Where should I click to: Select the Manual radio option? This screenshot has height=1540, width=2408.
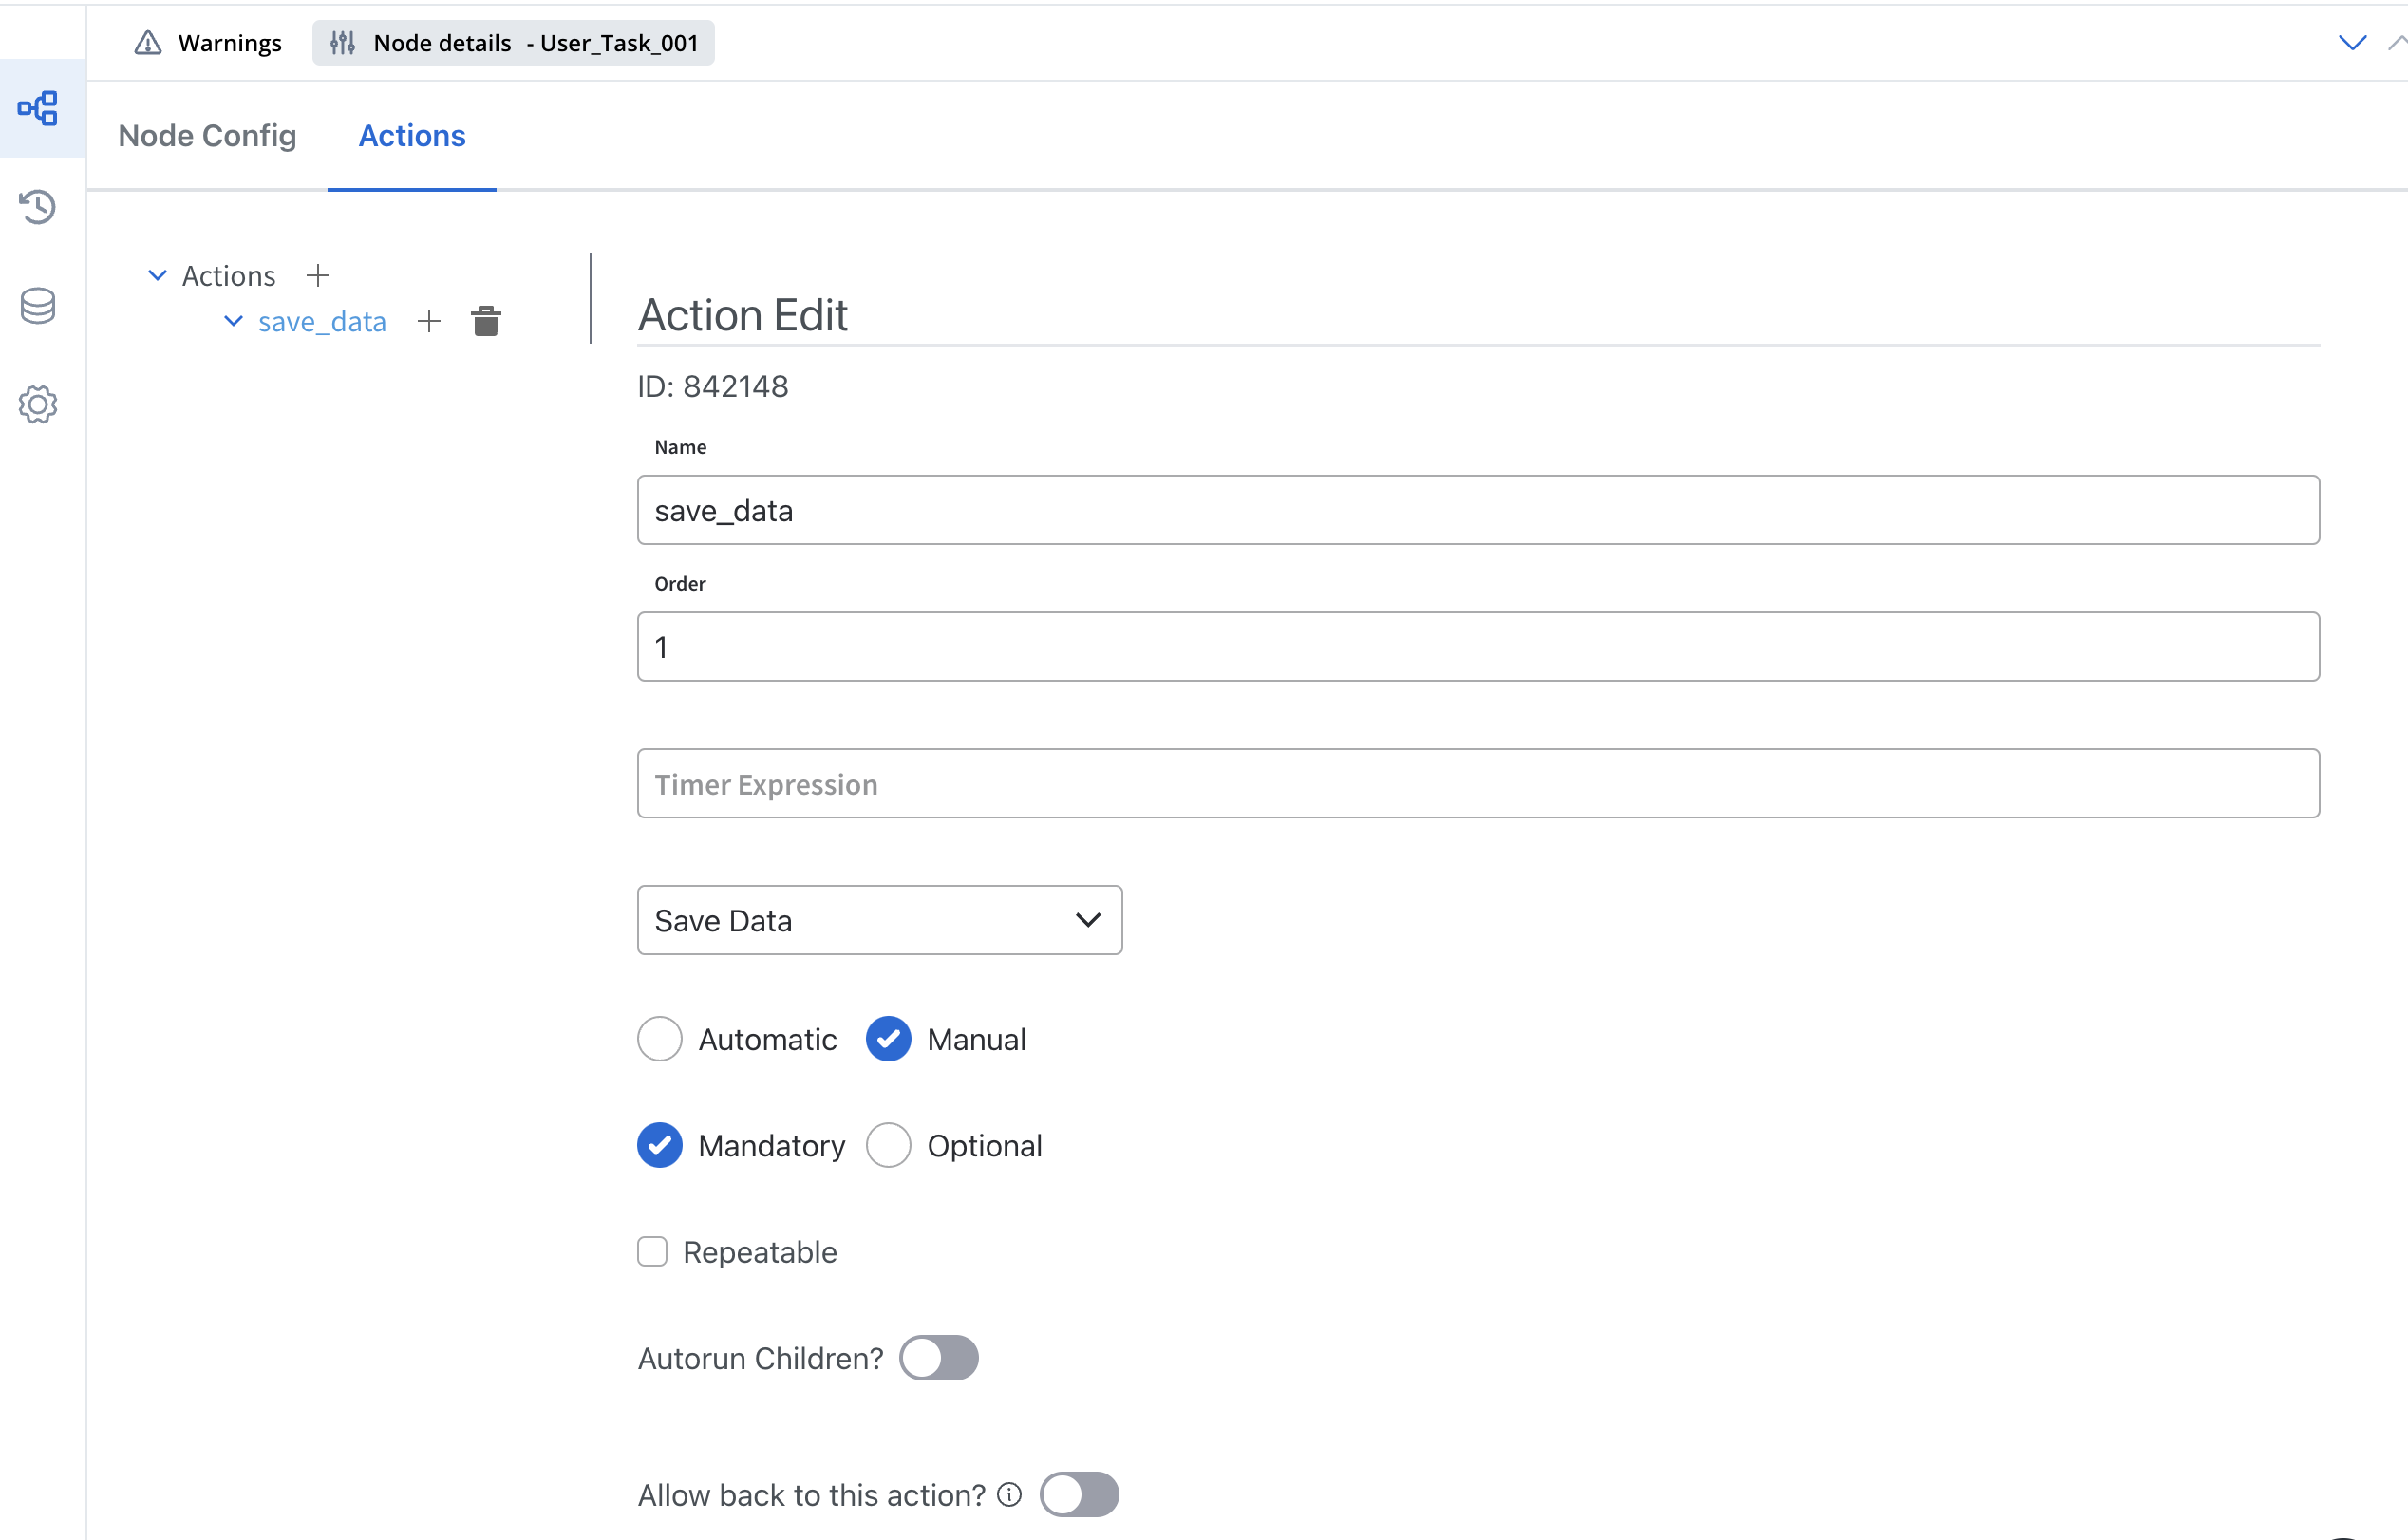point(888,1039)
